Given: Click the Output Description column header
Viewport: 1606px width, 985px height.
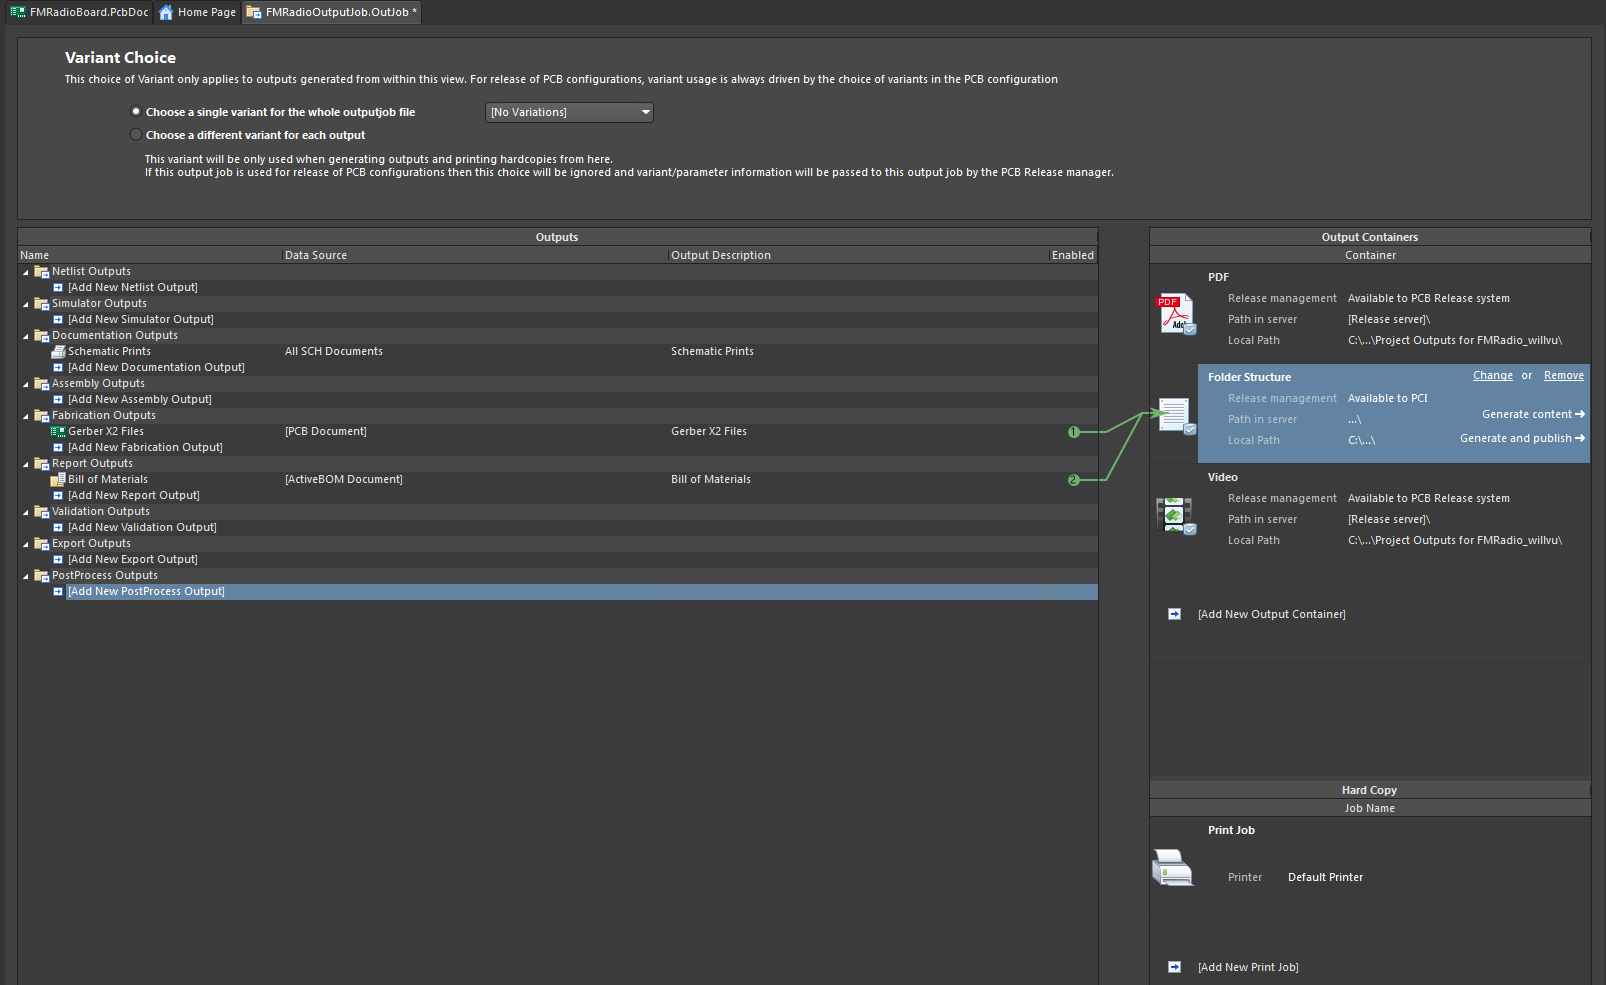Looking at the screenshot, I should [858, 255].
